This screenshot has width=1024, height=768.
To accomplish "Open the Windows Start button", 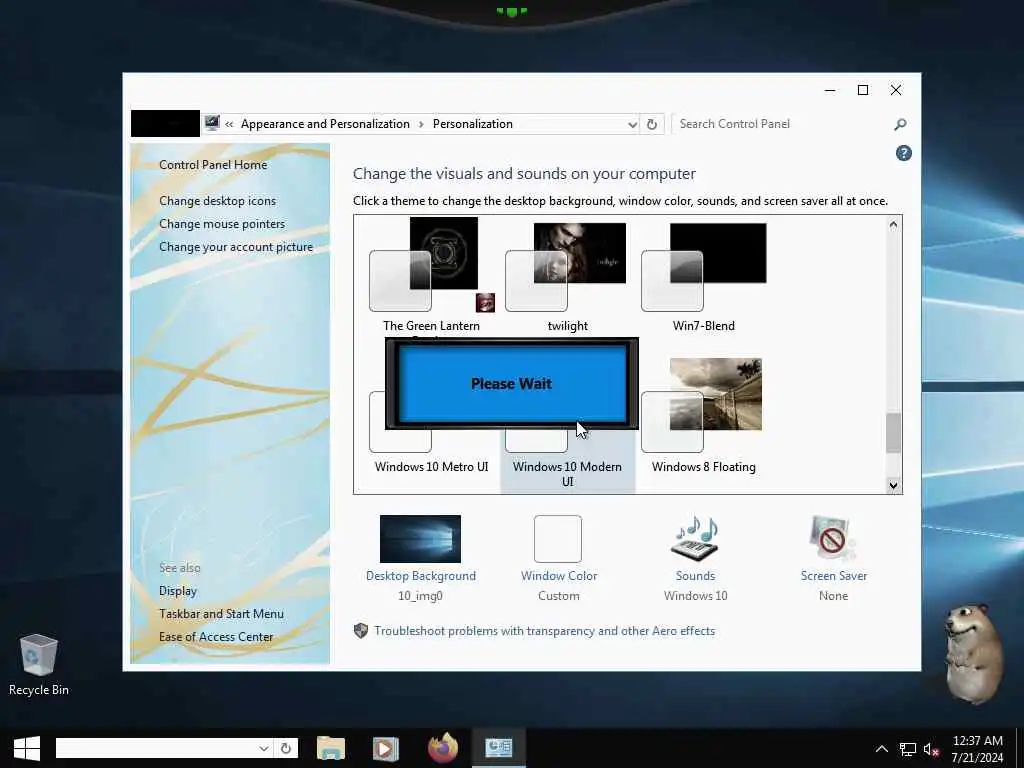I will (27, 748).
